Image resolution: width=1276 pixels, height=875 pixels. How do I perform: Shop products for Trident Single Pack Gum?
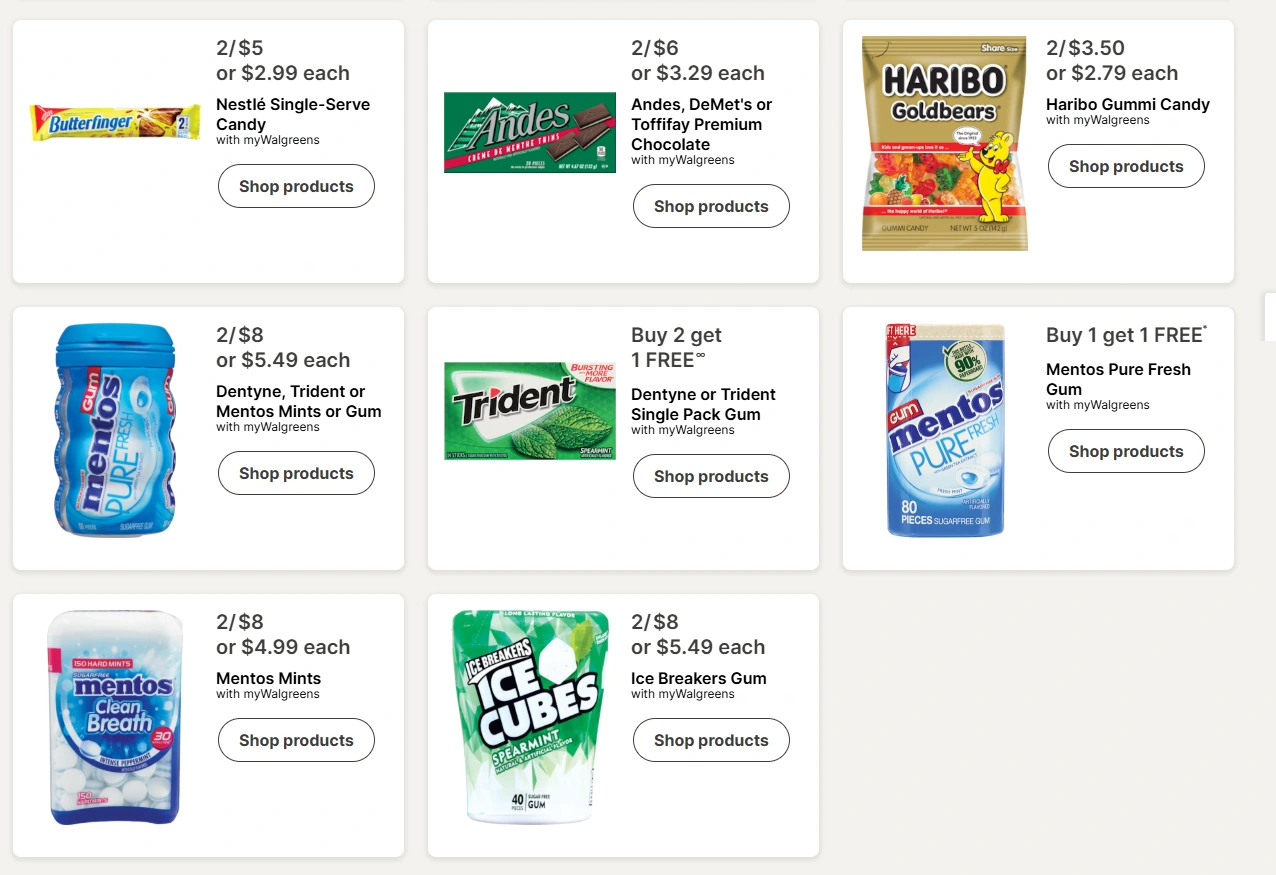click(x=711, y=477)
